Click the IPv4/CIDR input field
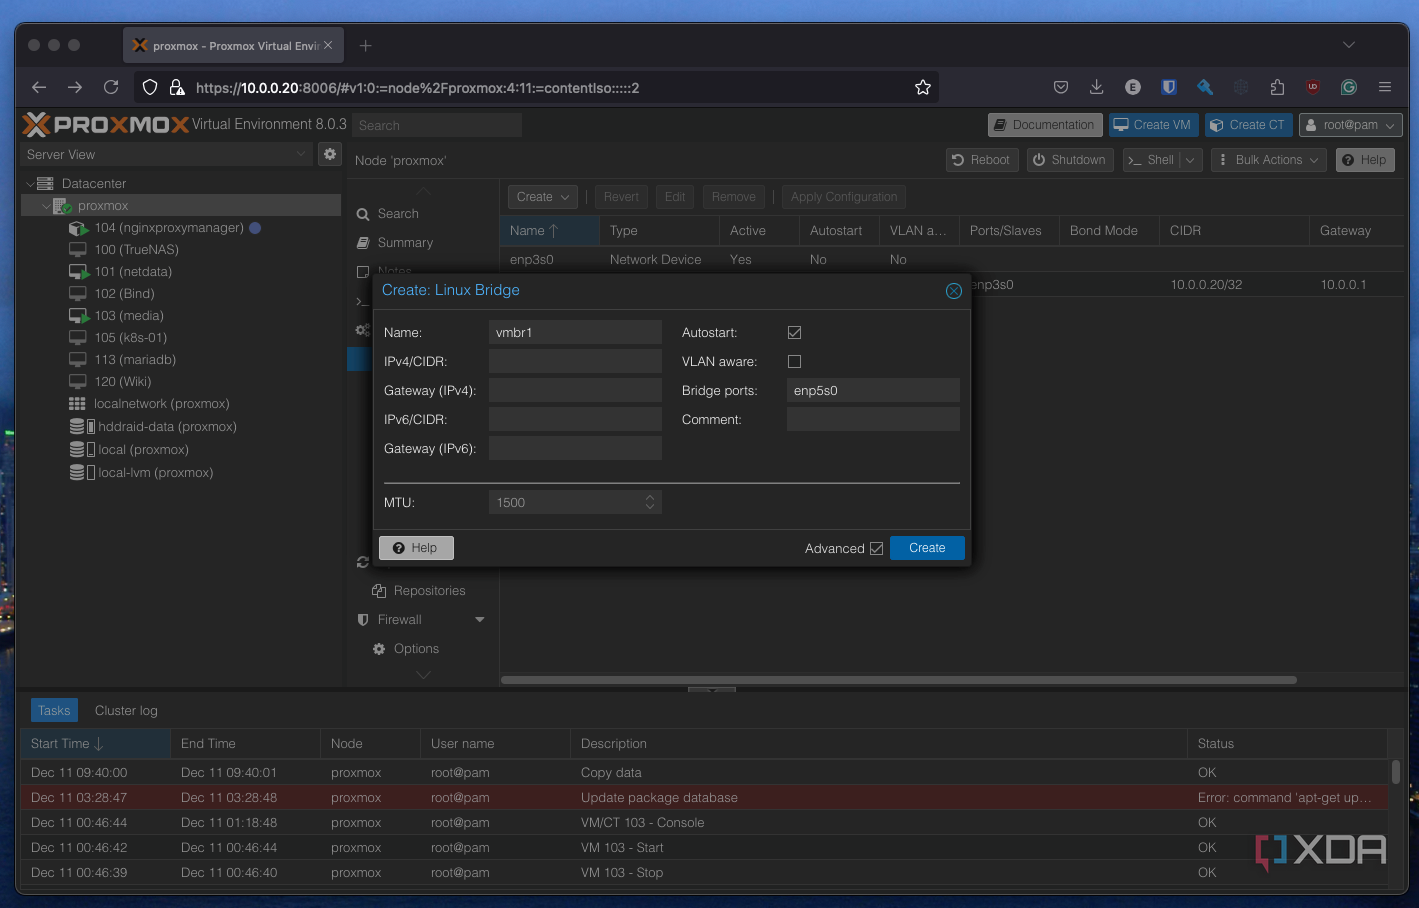 (x=575, y=362)
